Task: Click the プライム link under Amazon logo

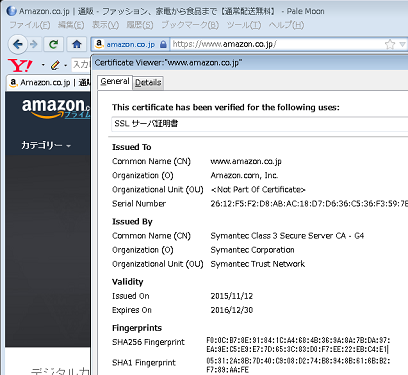Action: [77, 115]
